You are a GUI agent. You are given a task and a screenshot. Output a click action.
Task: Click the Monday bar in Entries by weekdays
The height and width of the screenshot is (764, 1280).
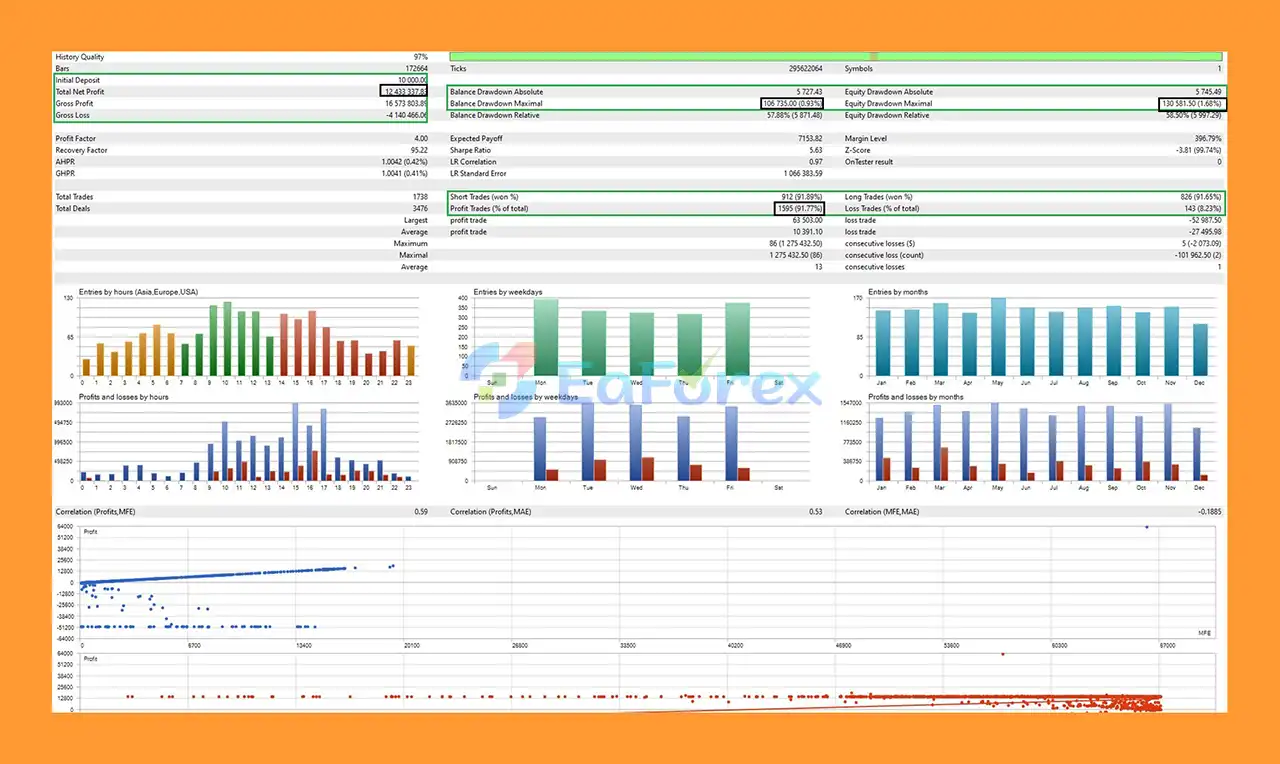click(x=546, y=337)
